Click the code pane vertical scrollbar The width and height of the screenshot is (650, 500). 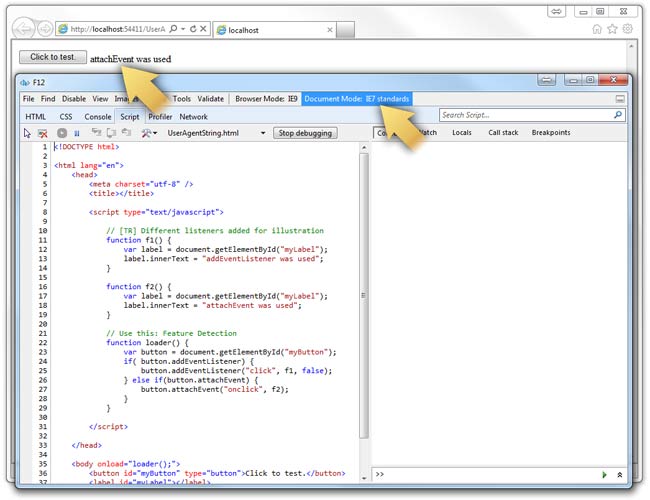[364, 295]
